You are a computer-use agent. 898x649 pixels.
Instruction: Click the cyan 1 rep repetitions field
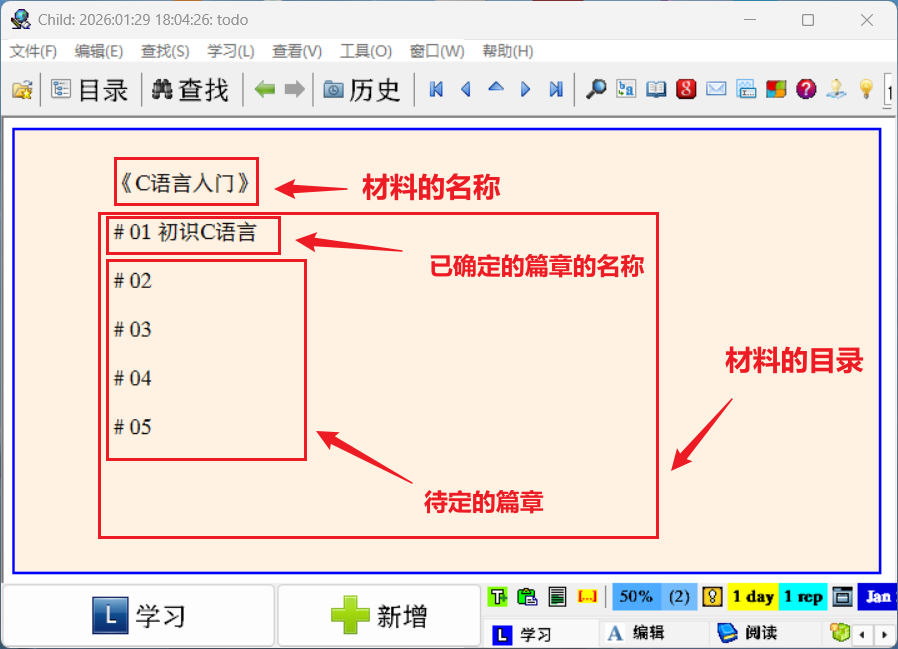[x=803, y=597]
